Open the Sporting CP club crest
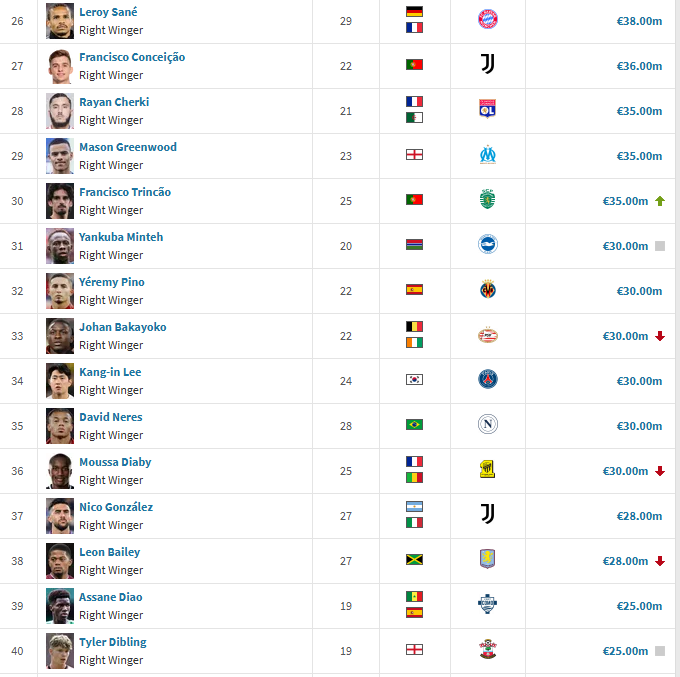Image resolution: width=680 pixels, height=677 pixels. (x=487, y=199)
